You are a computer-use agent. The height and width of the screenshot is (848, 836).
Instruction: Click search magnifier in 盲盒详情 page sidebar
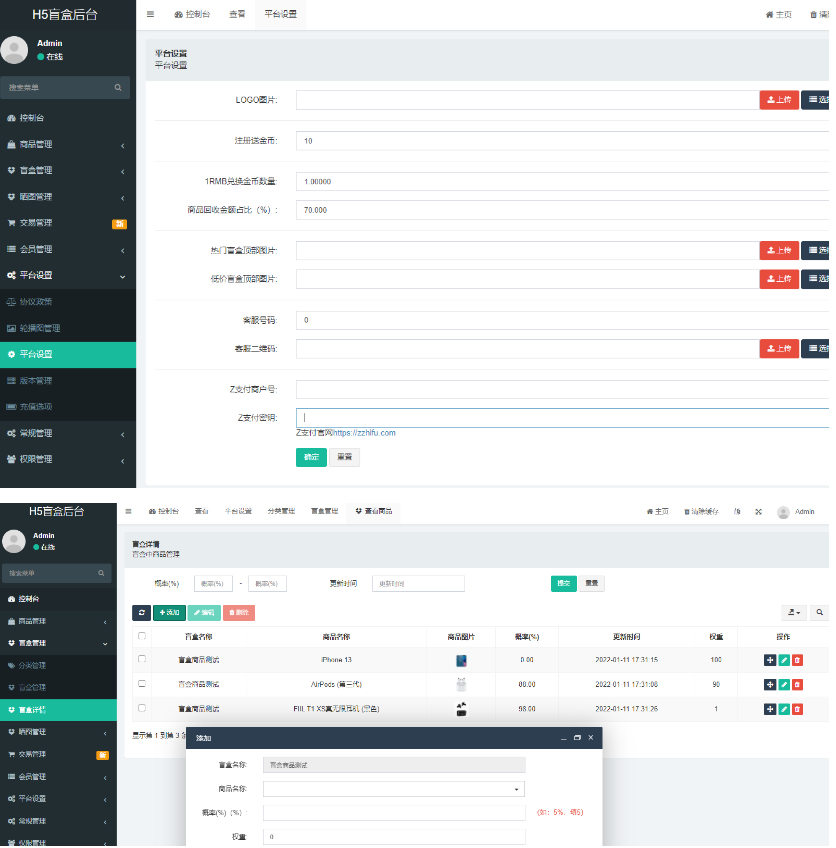[x=101, y=573]
